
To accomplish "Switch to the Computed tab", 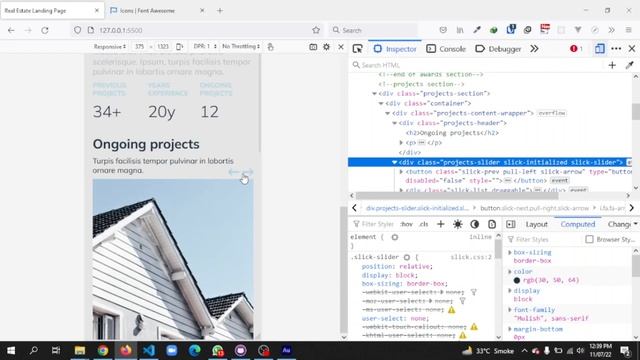I will (578, 224).
